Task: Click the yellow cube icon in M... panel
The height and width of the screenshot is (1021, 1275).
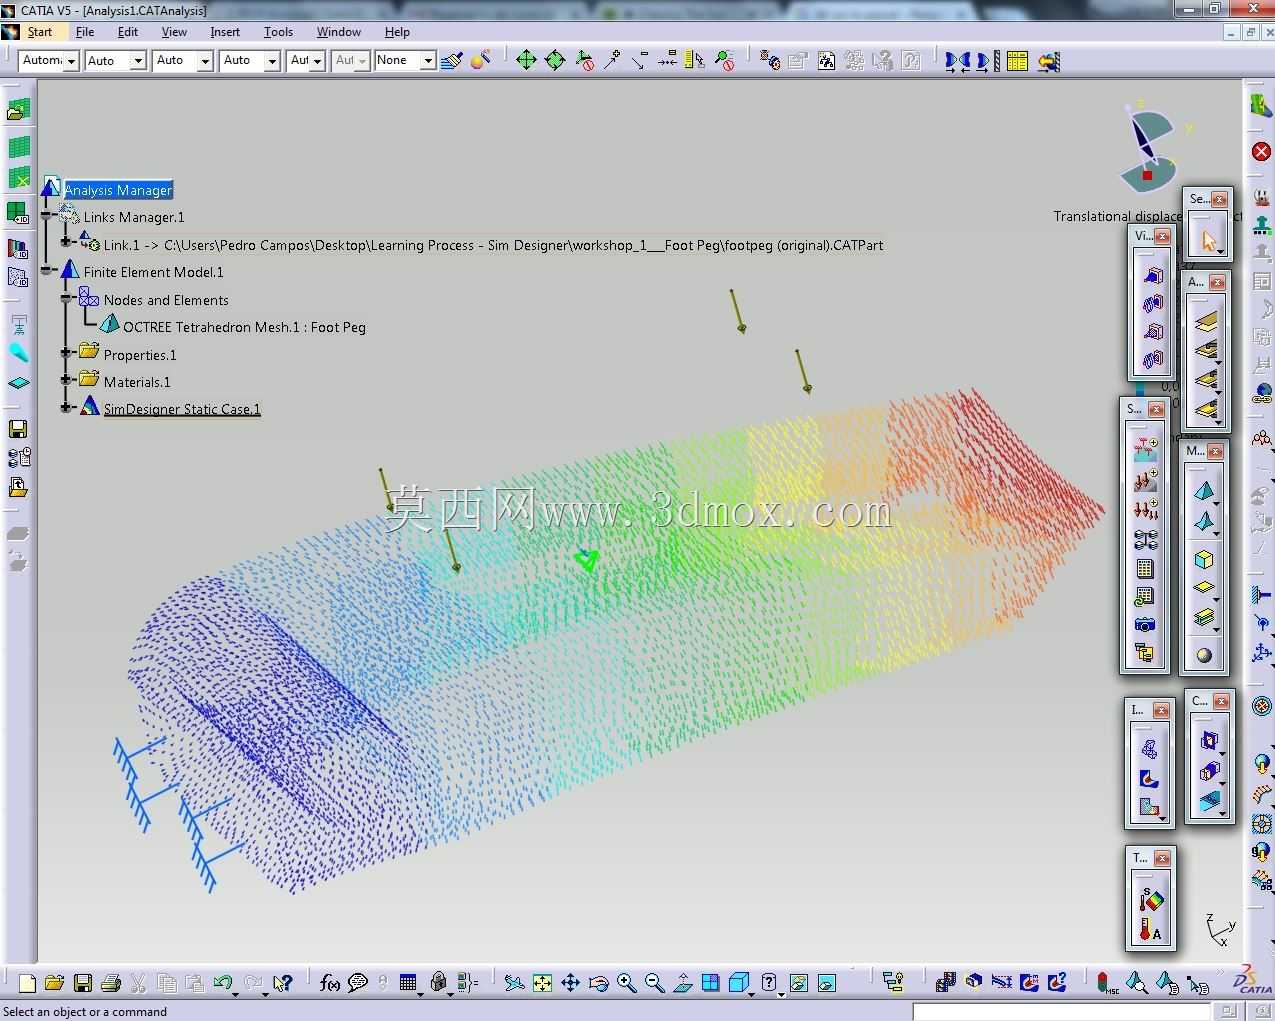Action: [1204, 559]
